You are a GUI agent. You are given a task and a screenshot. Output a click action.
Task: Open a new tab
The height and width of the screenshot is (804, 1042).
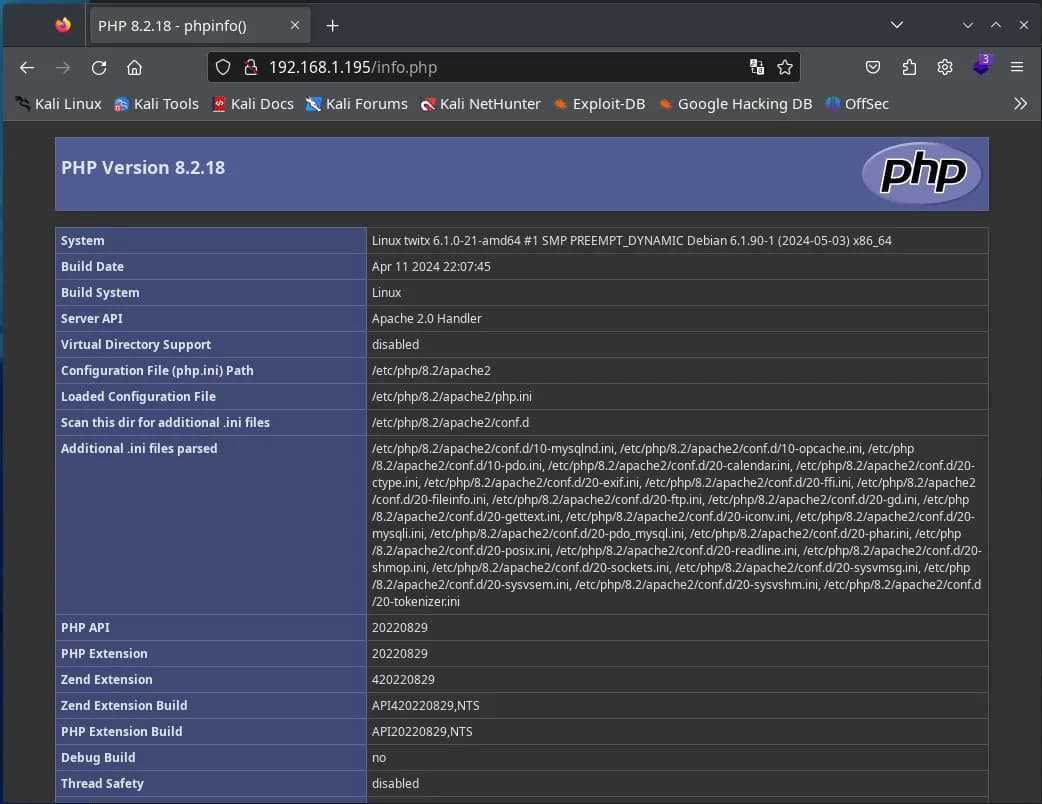332,26
